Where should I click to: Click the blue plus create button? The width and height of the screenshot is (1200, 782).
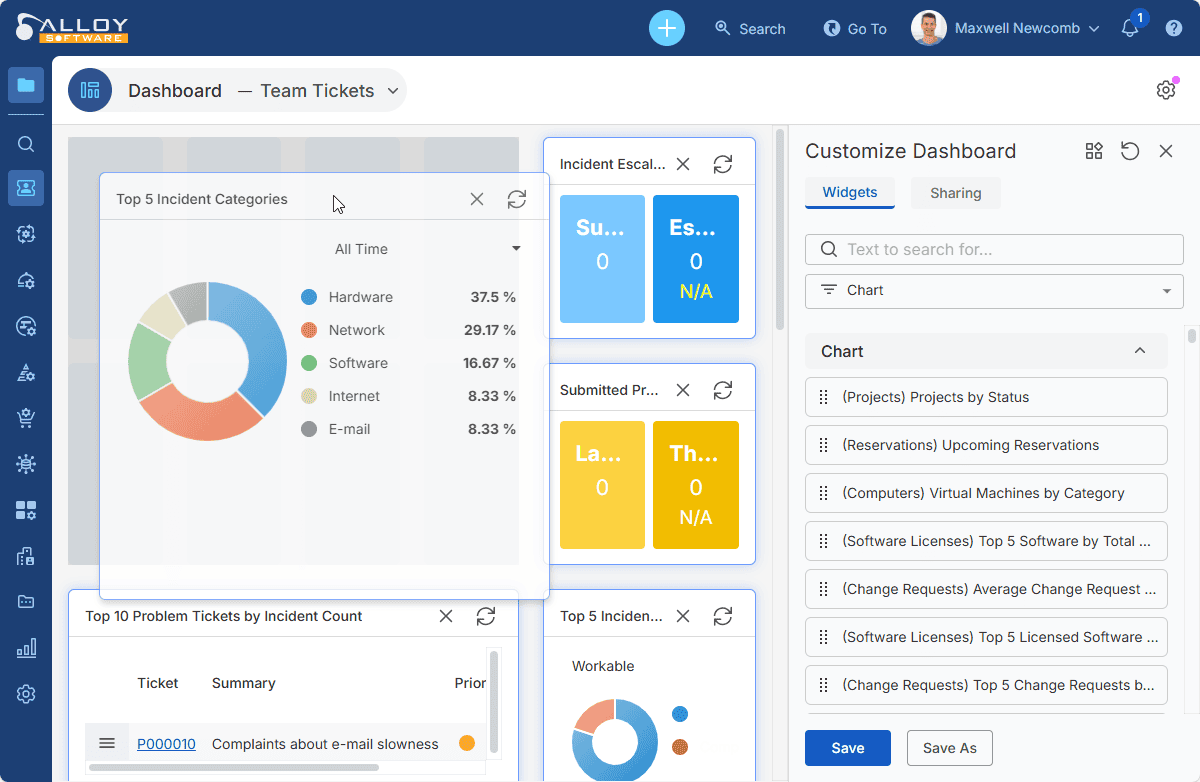point(667,28)
